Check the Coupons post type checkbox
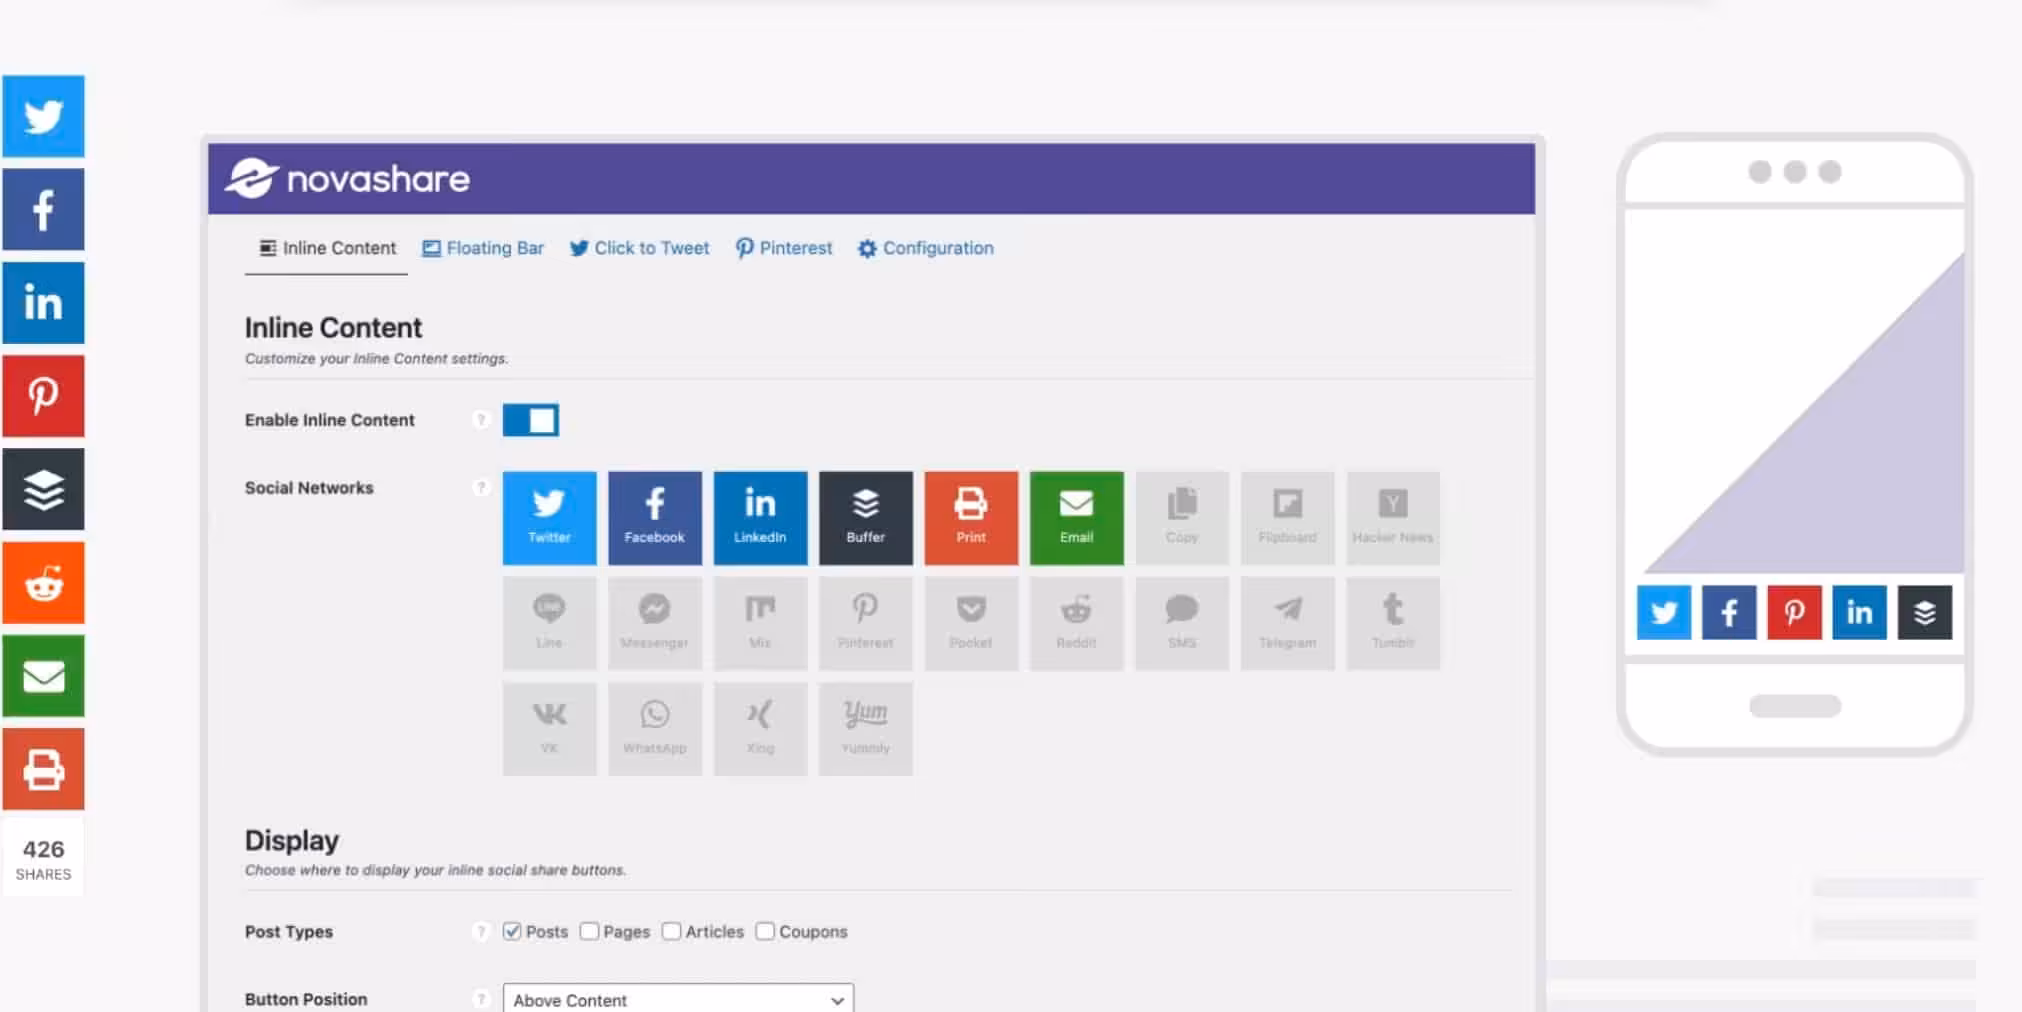 point(765,931)
